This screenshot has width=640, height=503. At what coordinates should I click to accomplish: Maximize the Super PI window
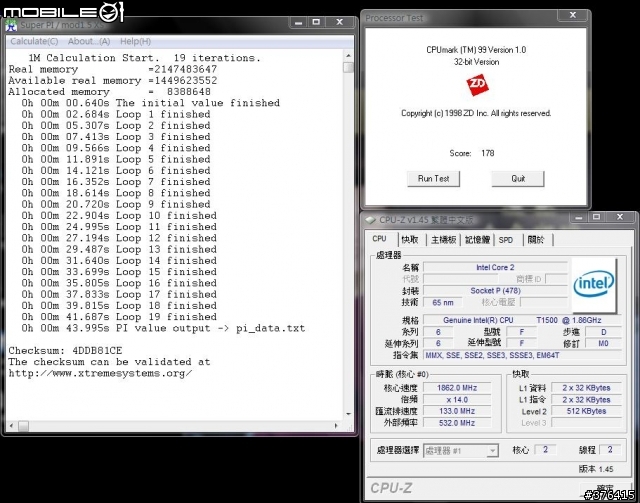[316, 22]
